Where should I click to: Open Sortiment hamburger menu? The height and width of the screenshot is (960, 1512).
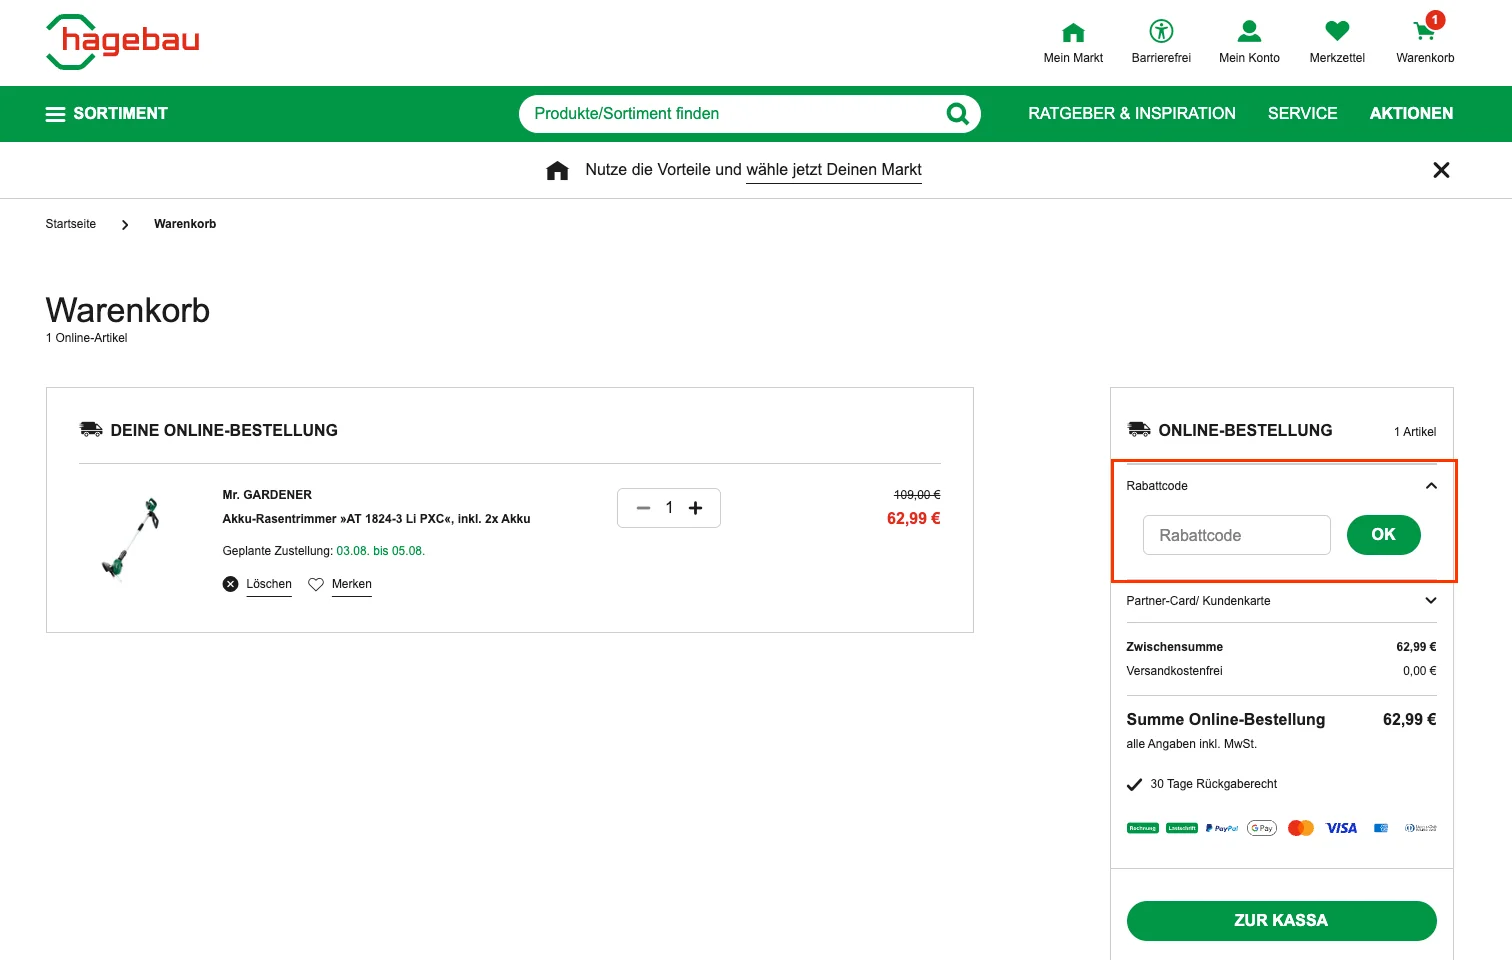pyautogui.click(x=107, y=114)
